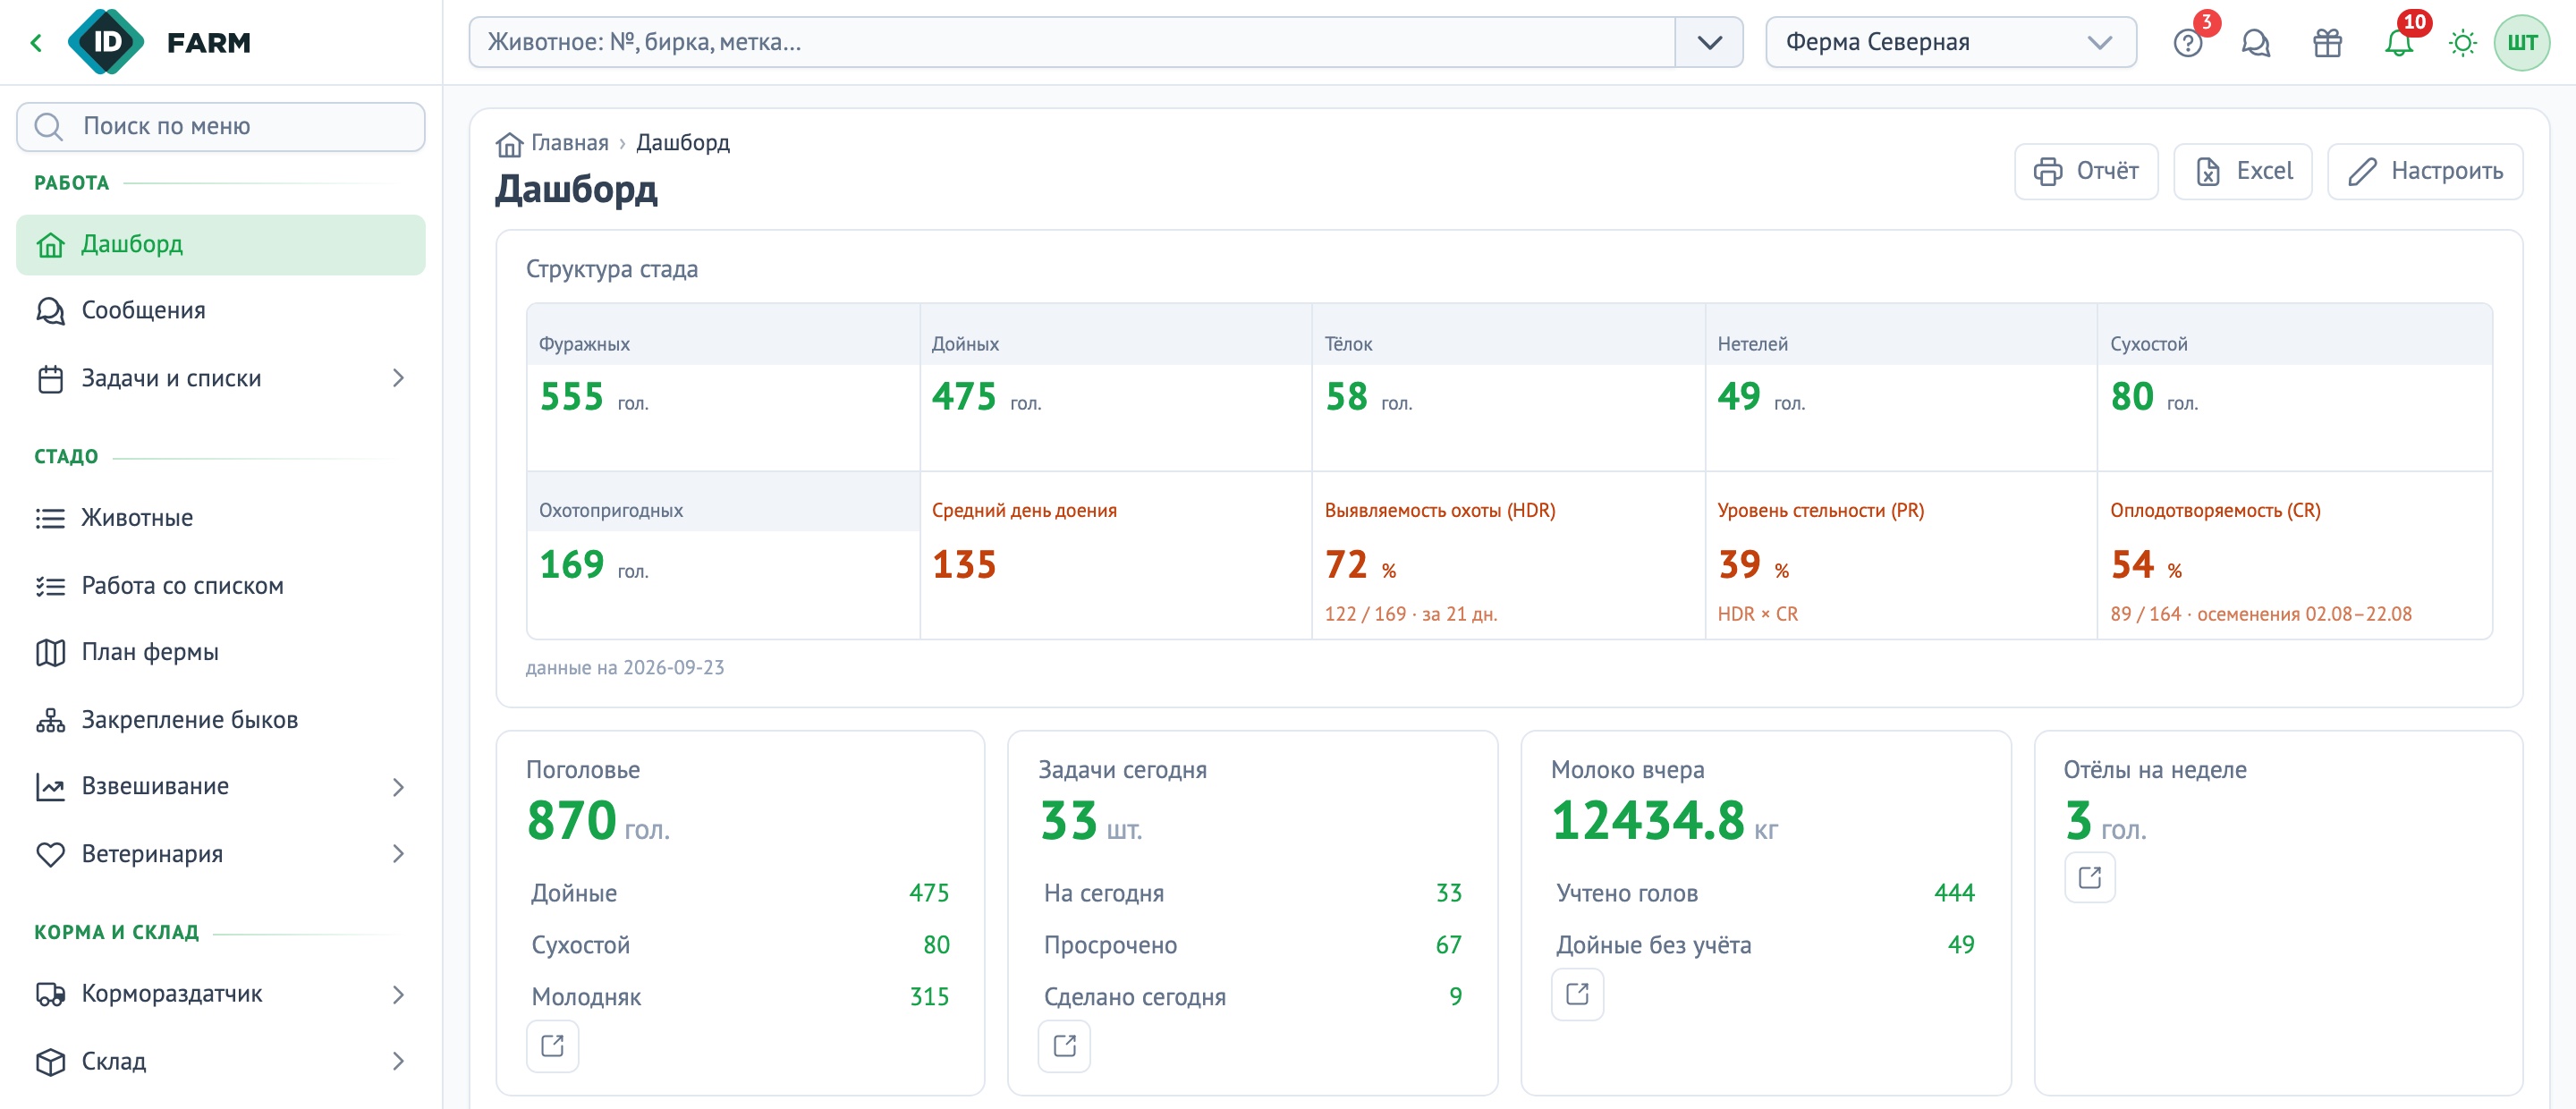Open external link in Отёлы на неделе card
Image resolution: width=2576 pixels, height=1109 pixels.
(2089, 877)
